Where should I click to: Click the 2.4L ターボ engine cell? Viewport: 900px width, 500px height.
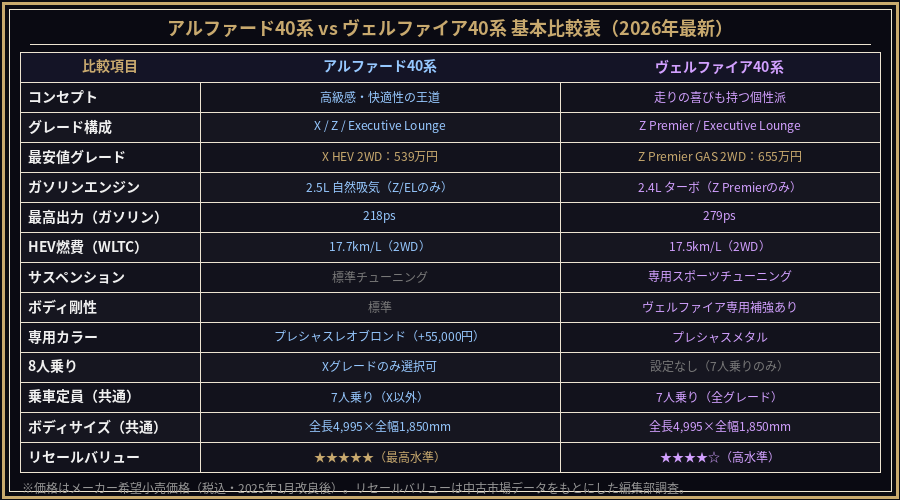[719, 187]
